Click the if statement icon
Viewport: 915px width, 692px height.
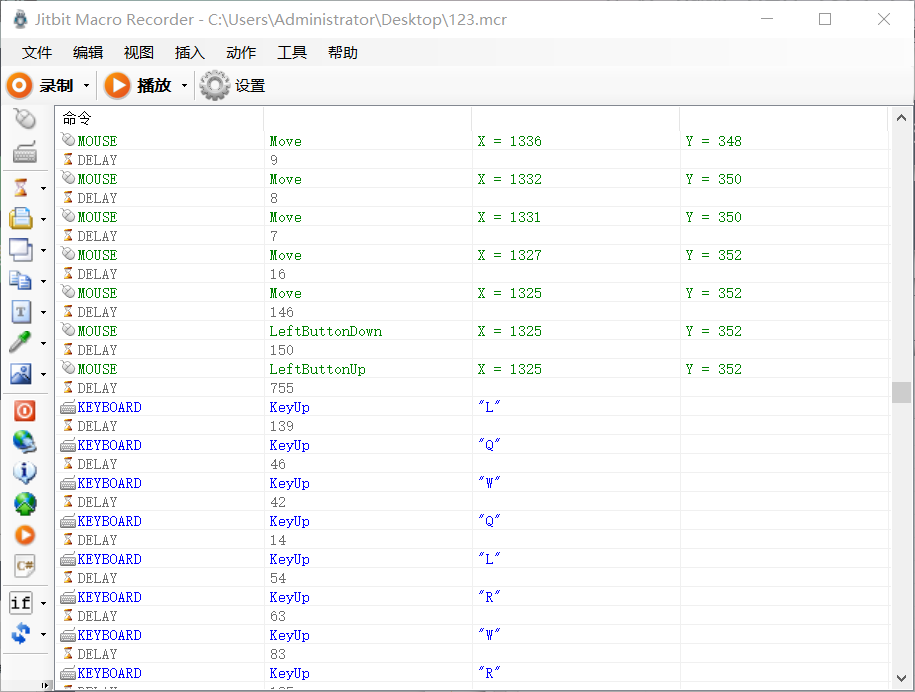click(x=21, y=603)
